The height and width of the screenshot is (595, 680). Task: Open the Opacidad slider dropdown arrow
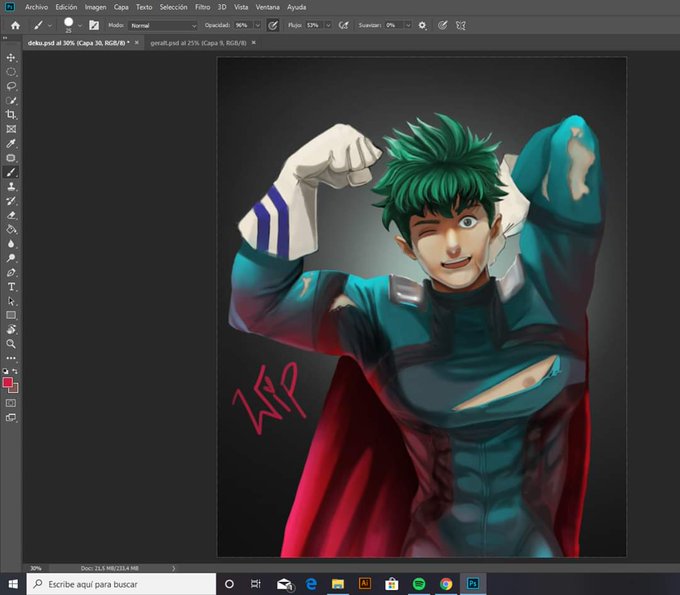point(258,26)
